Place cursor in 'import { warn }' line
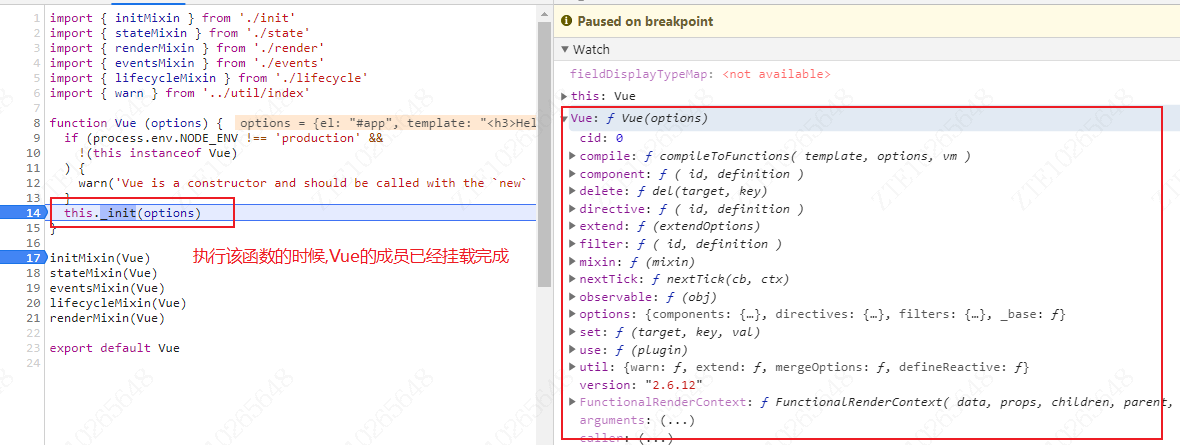 click(179, 93)
